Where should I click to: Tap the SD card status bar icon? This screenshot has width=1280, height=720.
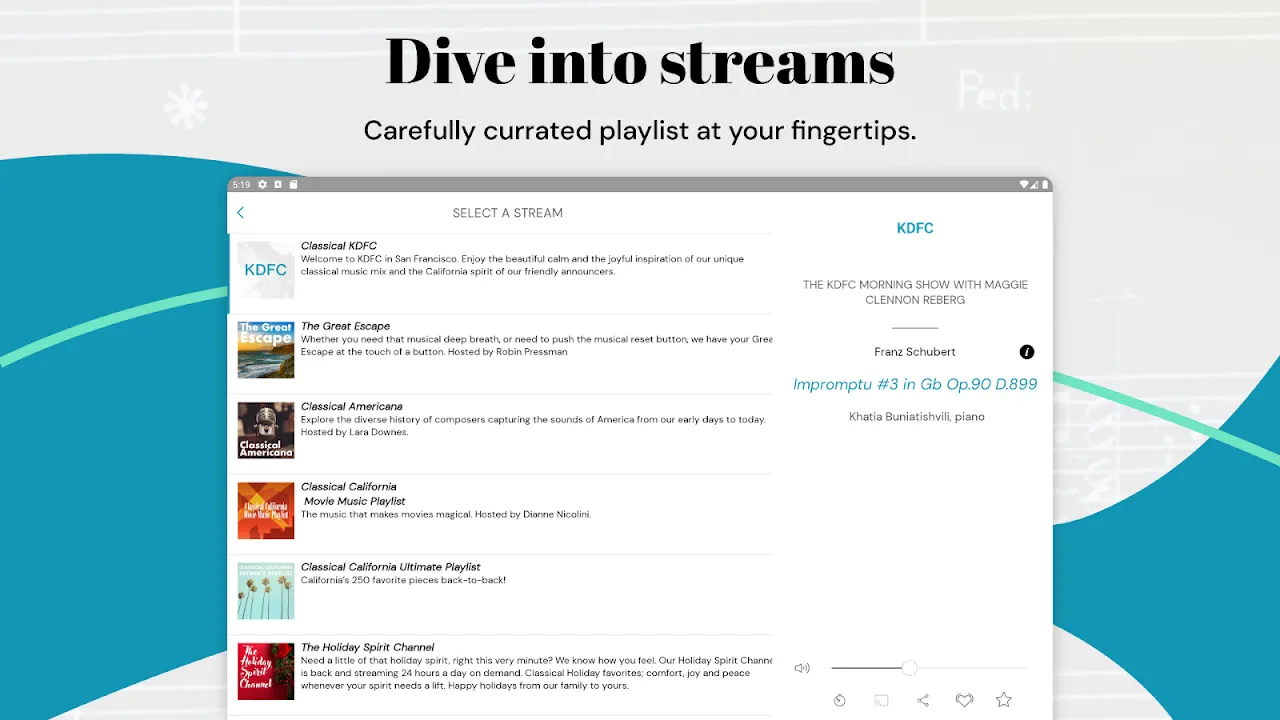pos(294,185)
